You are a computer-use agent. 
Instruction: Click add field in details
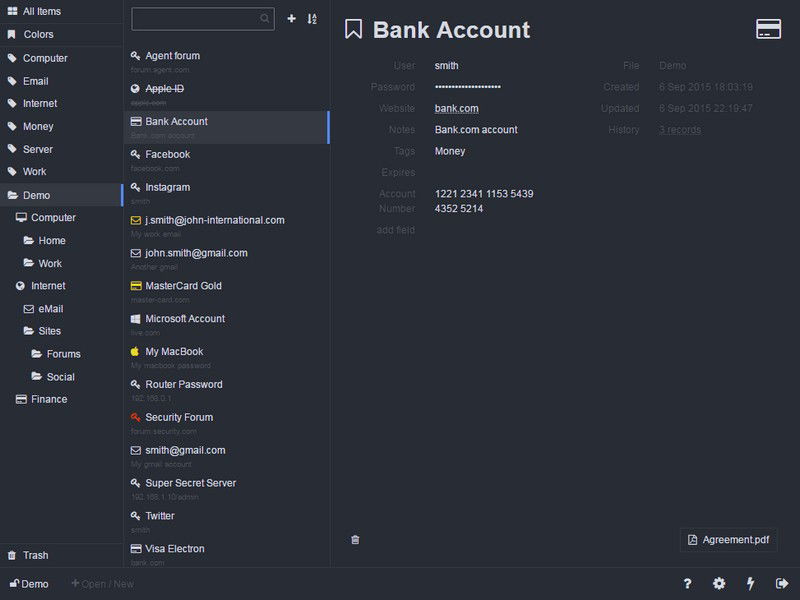click(x=395, y=230)
